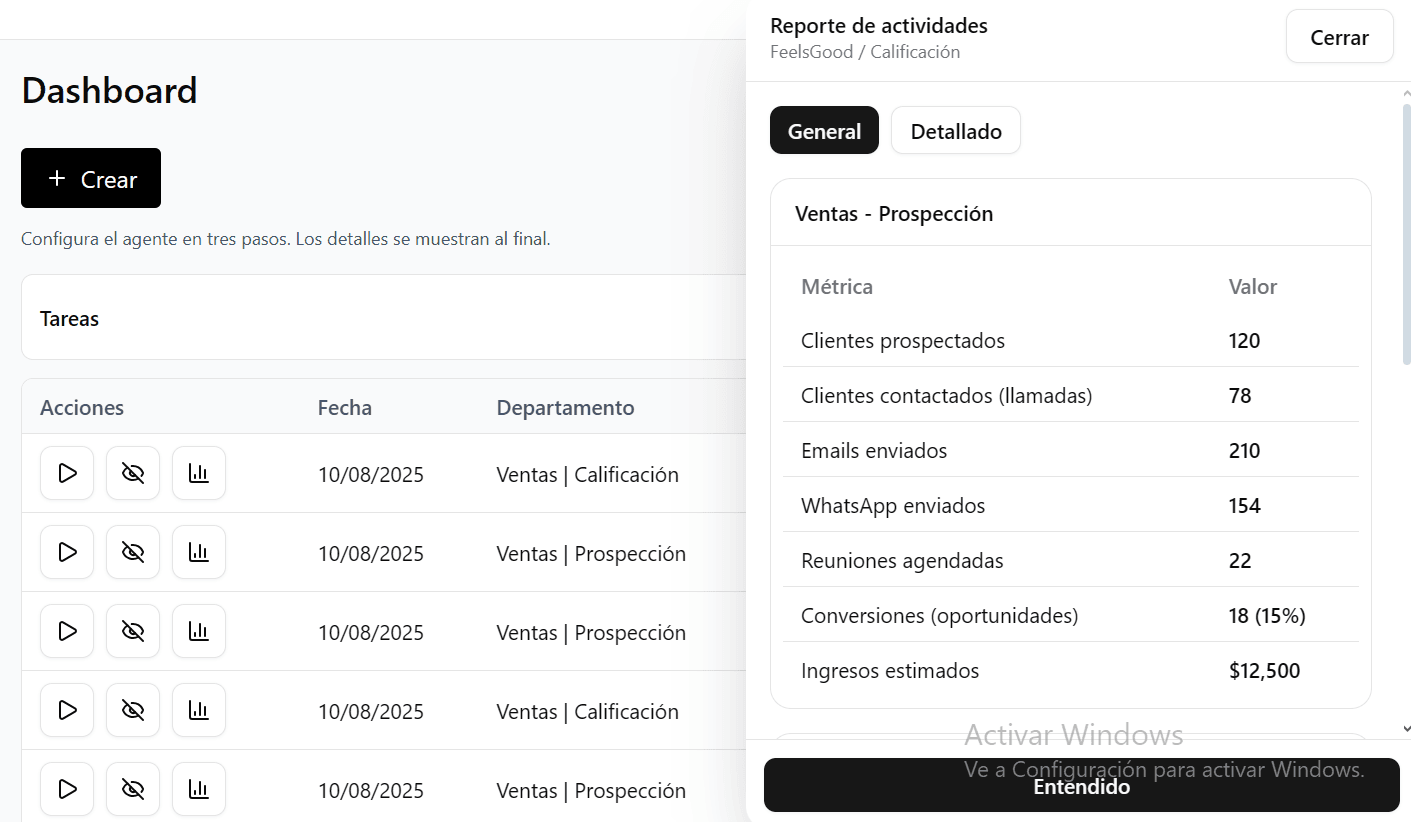Click the Acciones column header
The image size is (1411, 822).
point(82,407)
